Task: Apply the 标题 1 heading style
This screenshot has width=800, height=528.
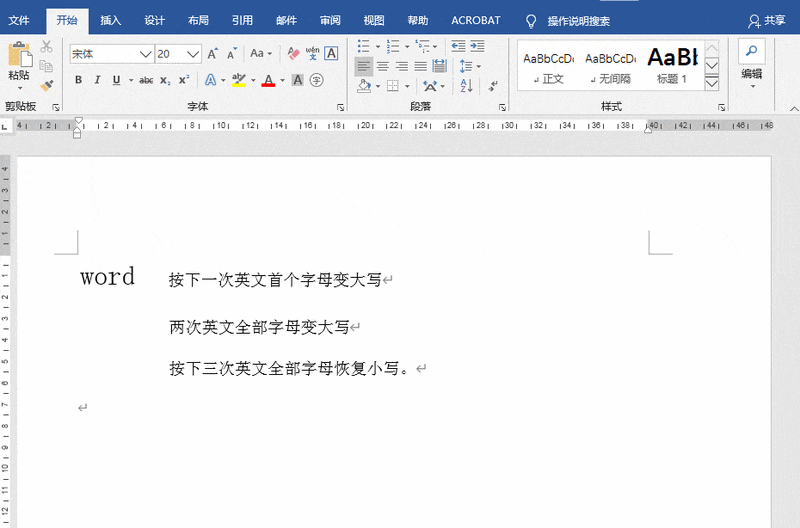Action: (x=672, y=65)
